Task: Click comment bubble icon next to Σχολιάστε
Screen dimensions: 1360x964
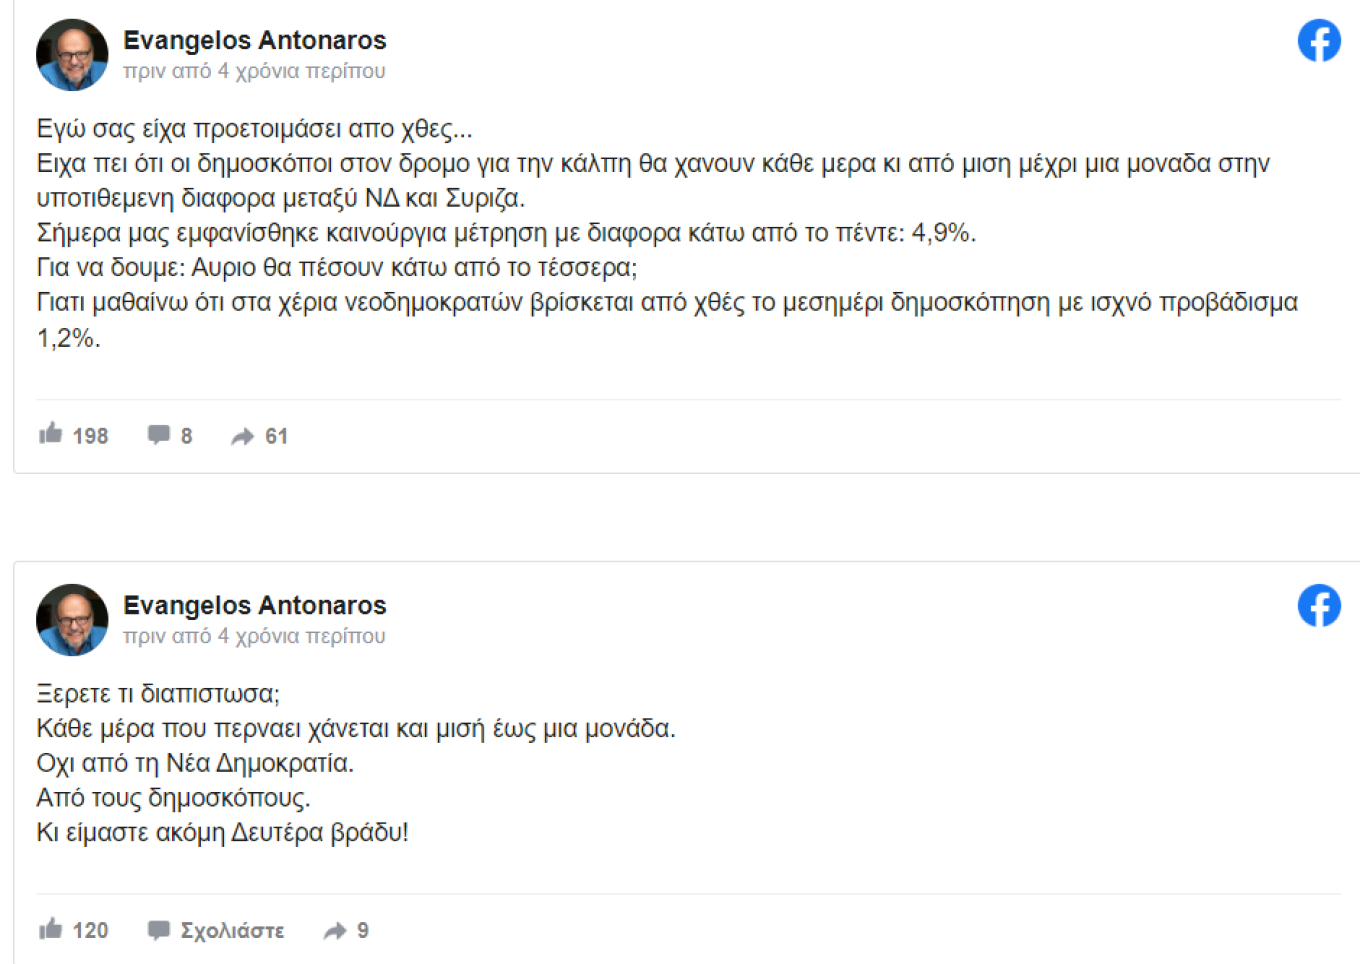Action: 158,930
